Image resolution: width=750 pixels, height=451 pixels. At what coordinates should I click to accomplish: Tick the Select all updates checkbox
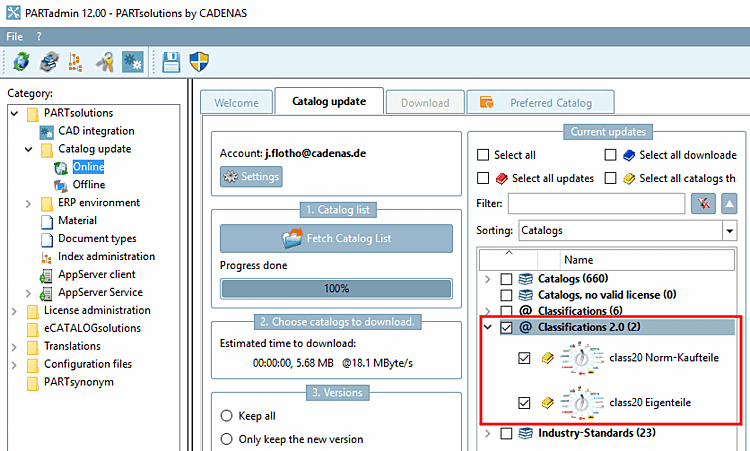click(483, 178)
